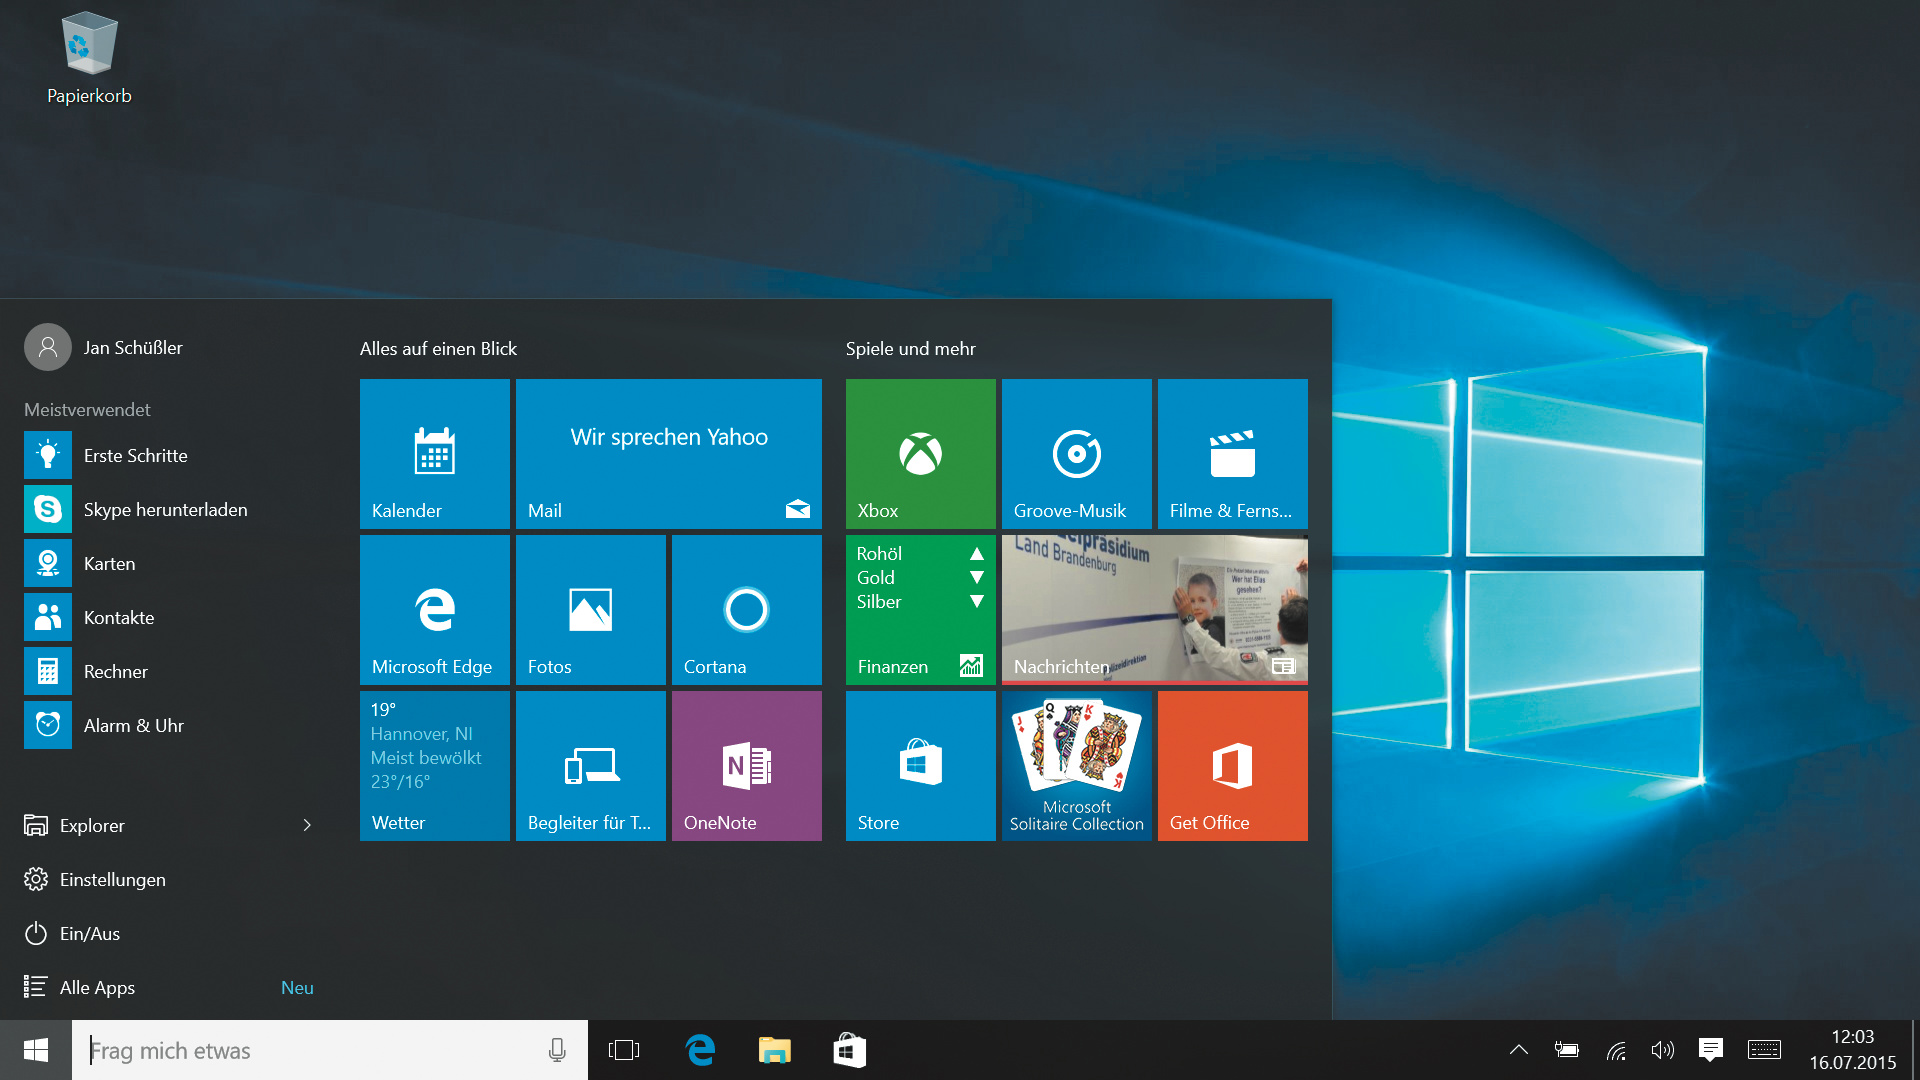Image resolution: width=1920 pixels, height=1080 pixels.
Task: Click Get Office tile
Action: pyautogui.click(x=1232, y=766)
